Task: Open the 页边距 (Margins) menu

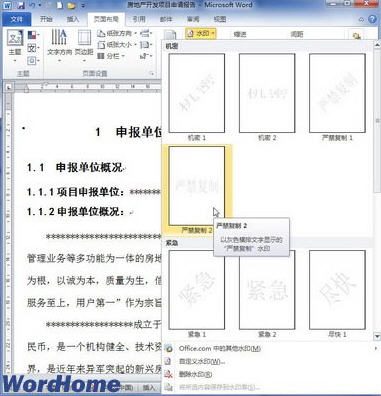Action: [84, 46]
